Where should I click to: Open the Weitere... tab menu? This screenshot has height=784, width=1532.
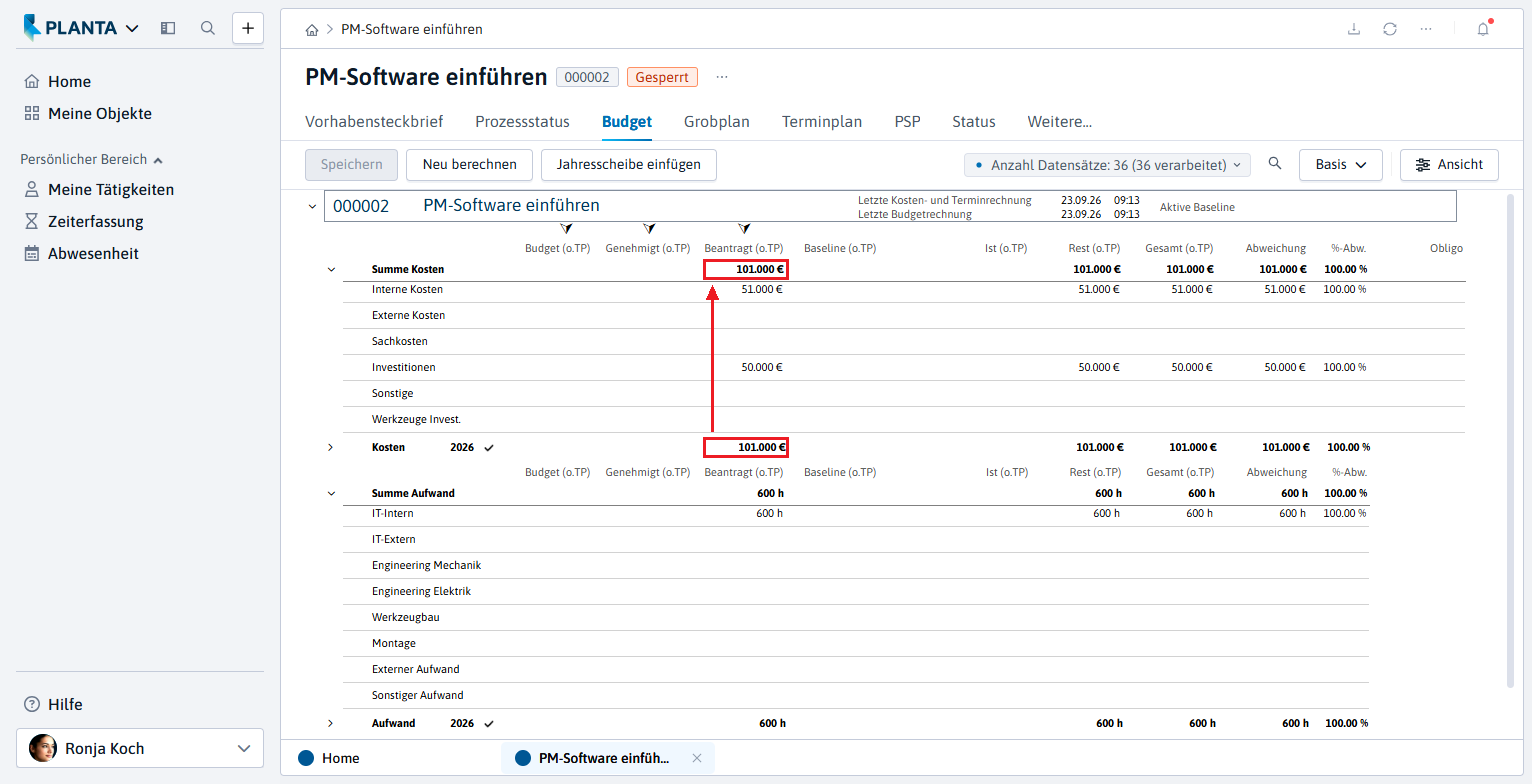[1060, 122]
